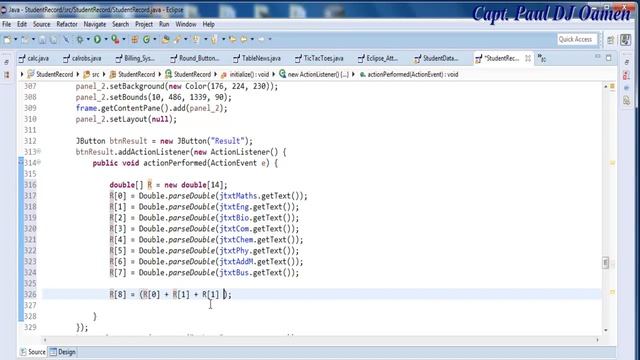Viewport: 640px width, 360px height.
Task: Expand the breadcrumb arrow before src
Action: [x=78, y=74]
